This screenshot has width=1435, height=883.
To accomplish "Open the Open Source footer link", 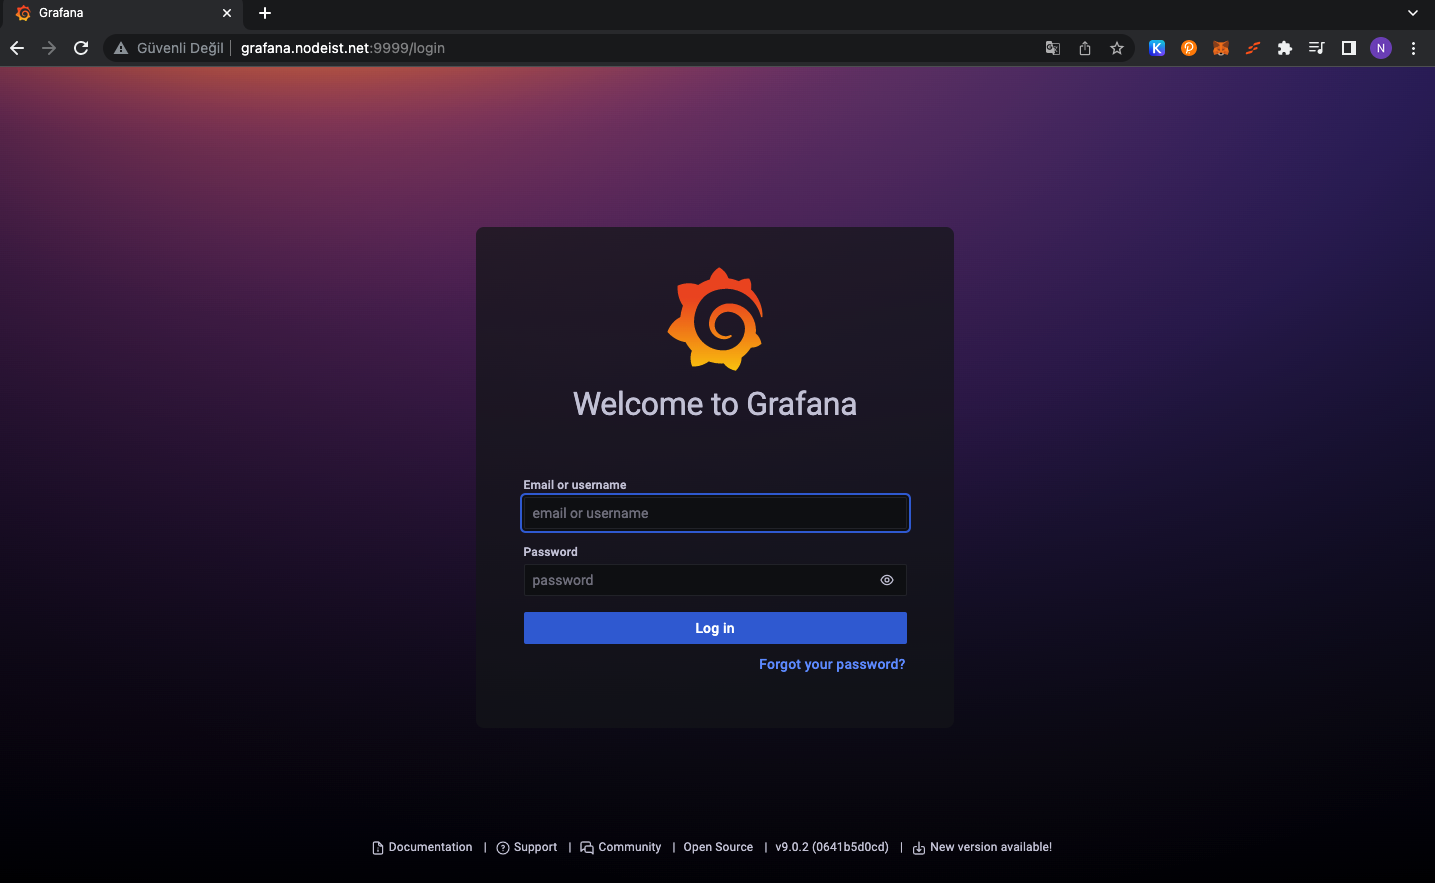I will point(718,847).
